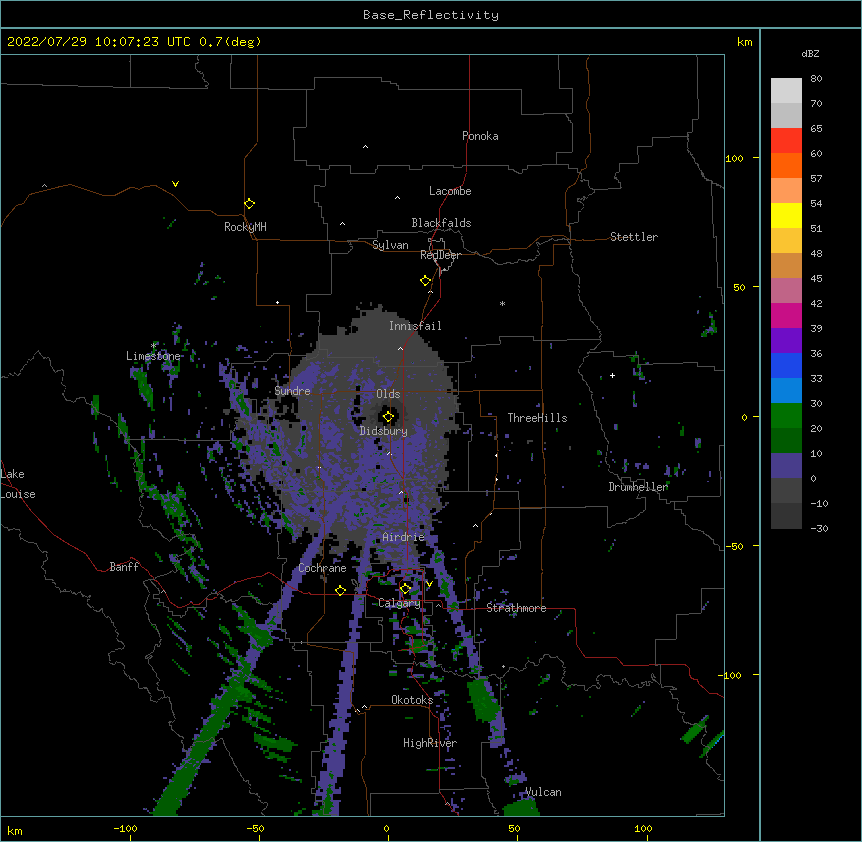Image resolution: width=862 pixels, height=842 pixels.
Task: Select the light gray 70-80 dBZ legend swatch
Action: pos(786,90)
